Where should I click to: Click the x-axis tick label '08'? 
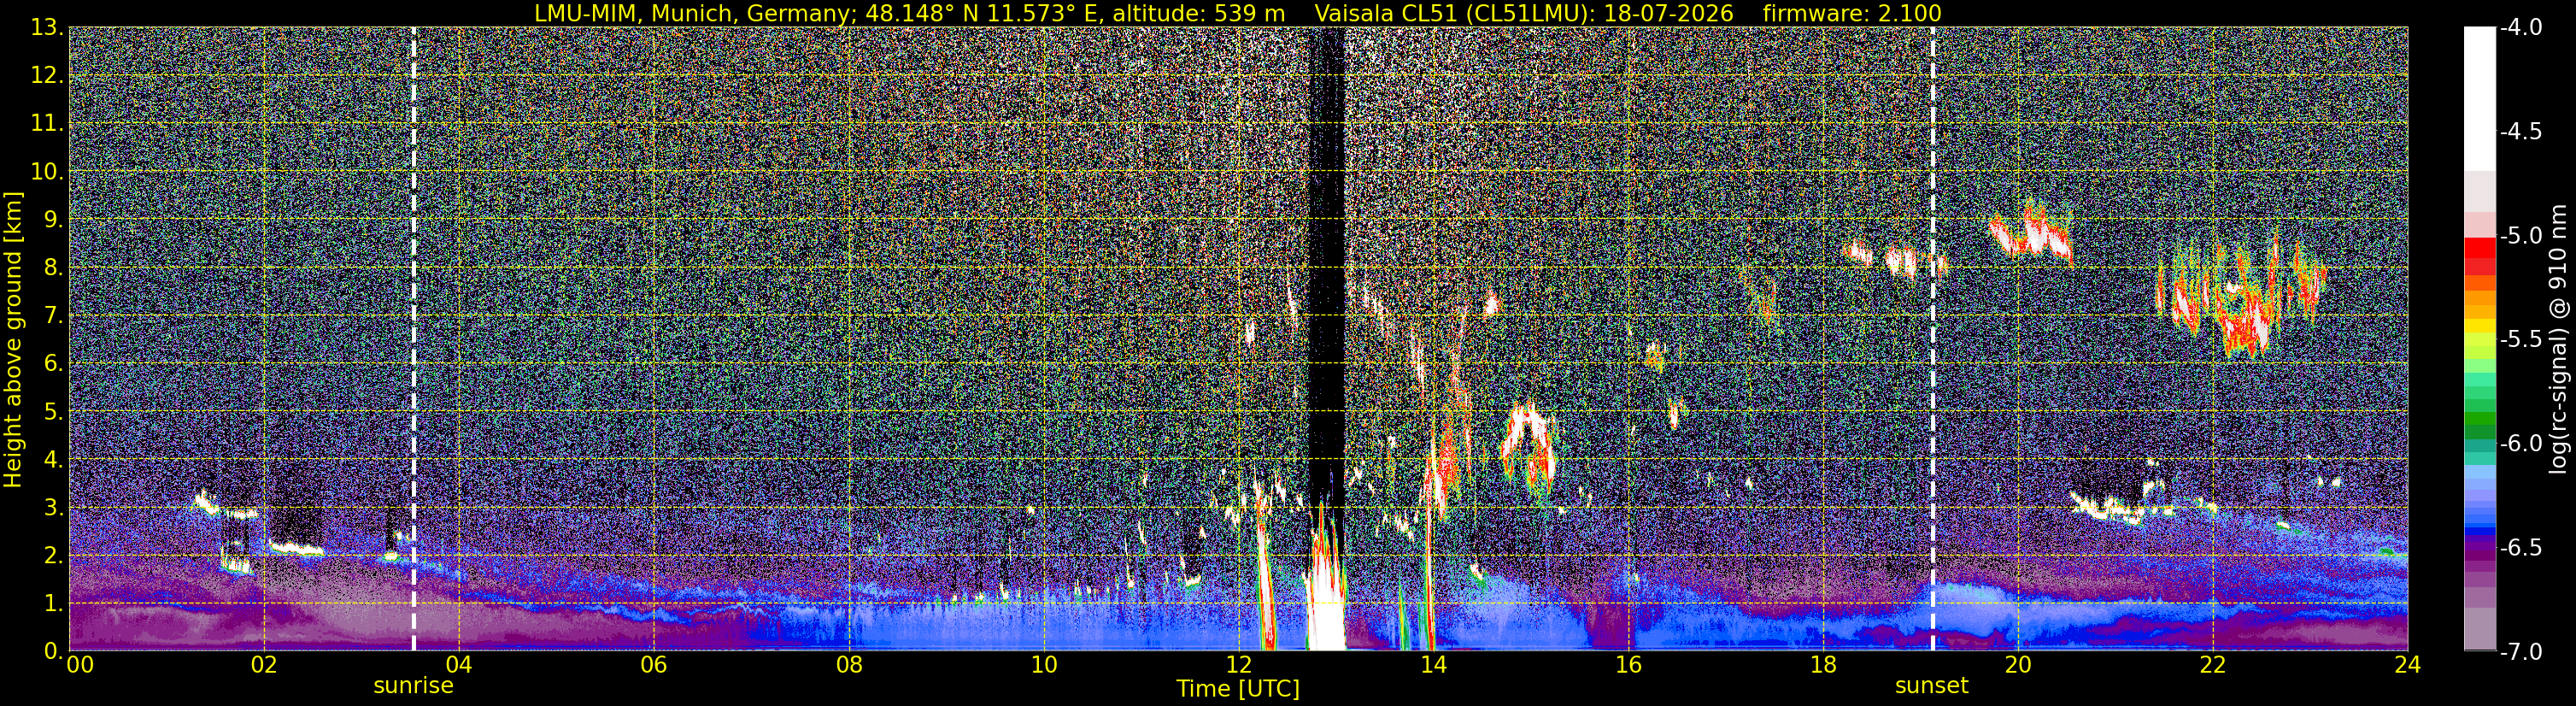click(848, 665)
